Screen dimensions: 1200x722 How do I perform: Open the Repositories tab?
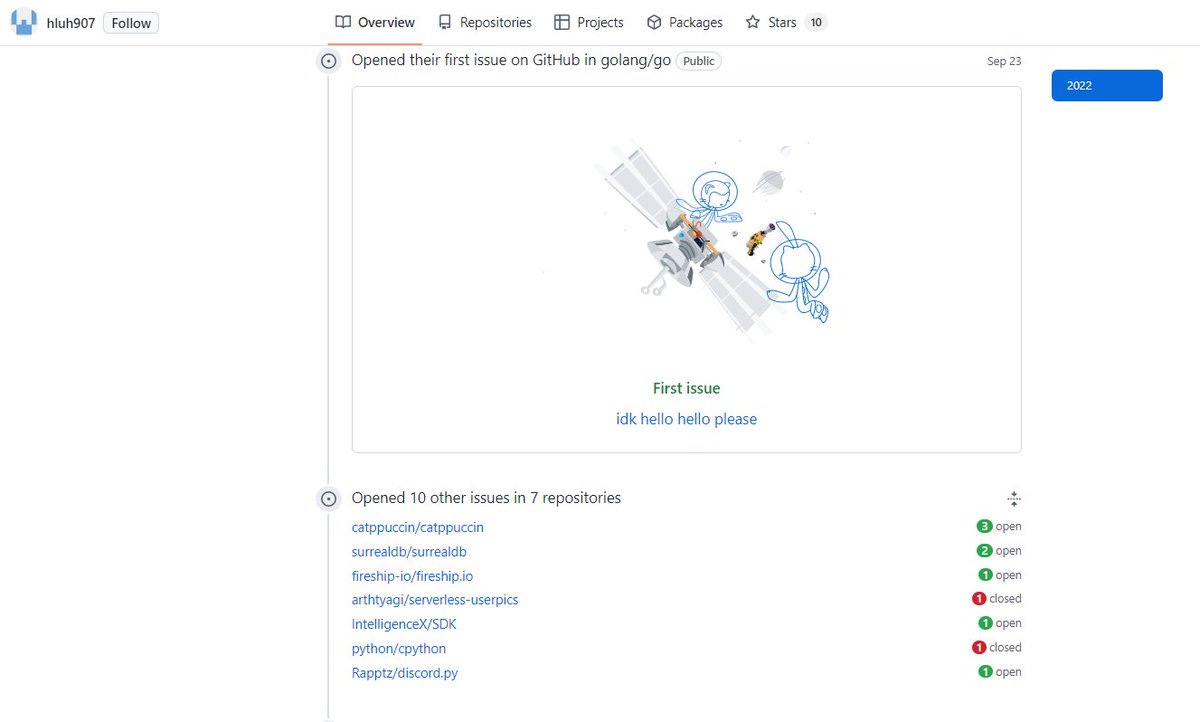[x=485, y=22]
